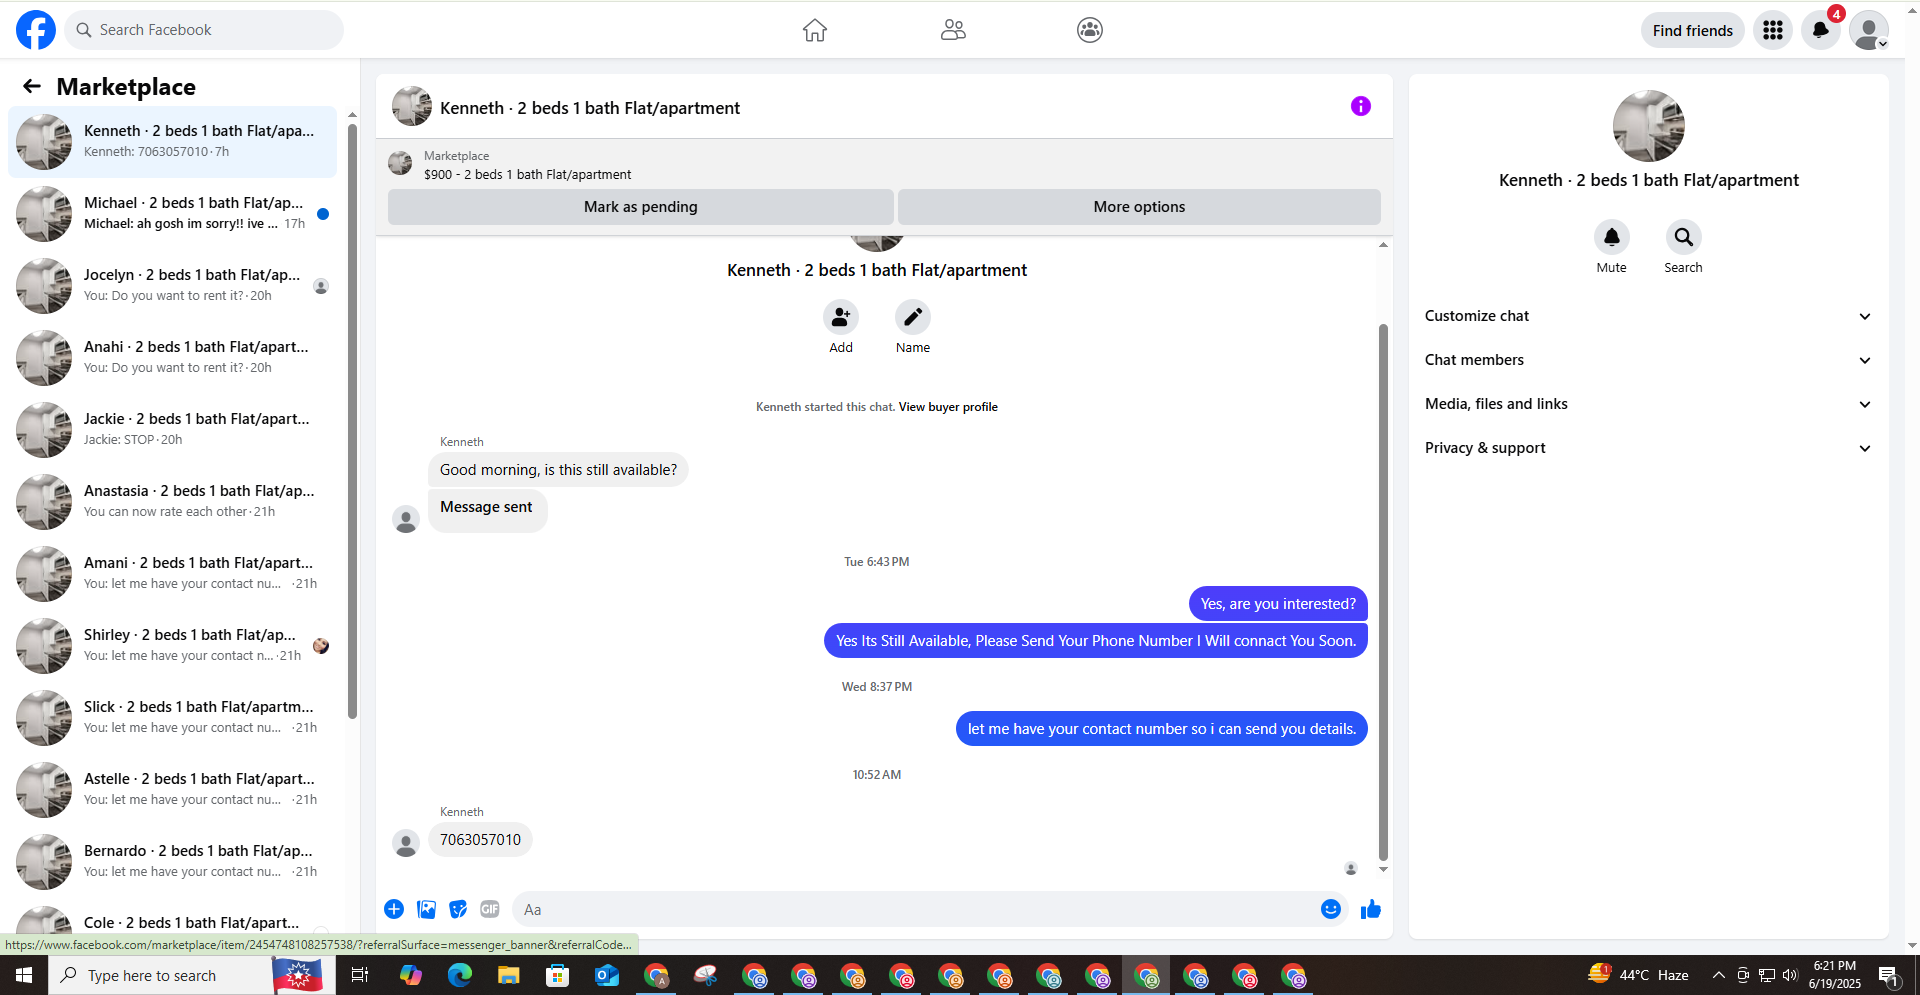
Task: Click the Add people icon
Action: 841,317
